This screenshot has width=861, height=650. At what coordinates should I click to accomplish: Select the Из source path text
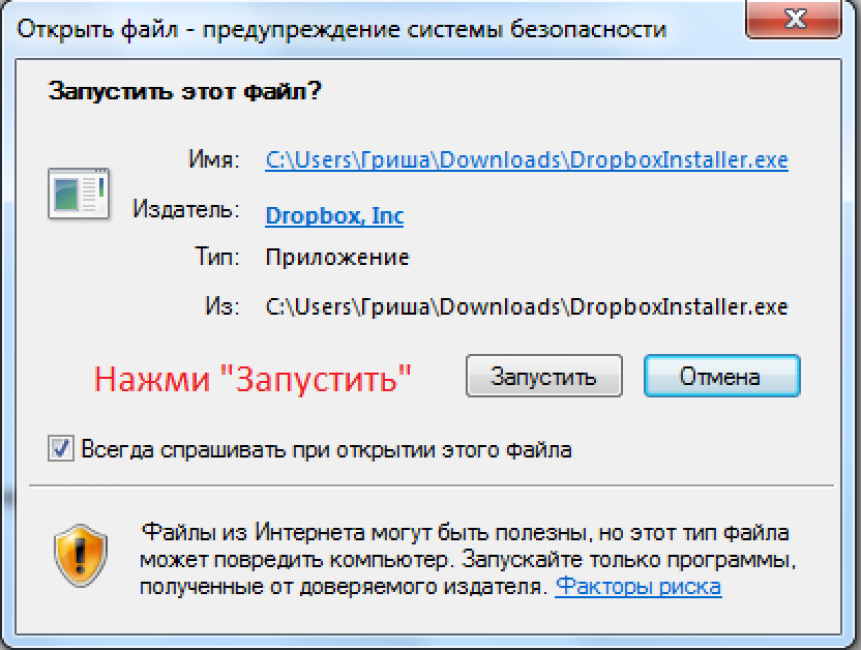coord(527,306)
